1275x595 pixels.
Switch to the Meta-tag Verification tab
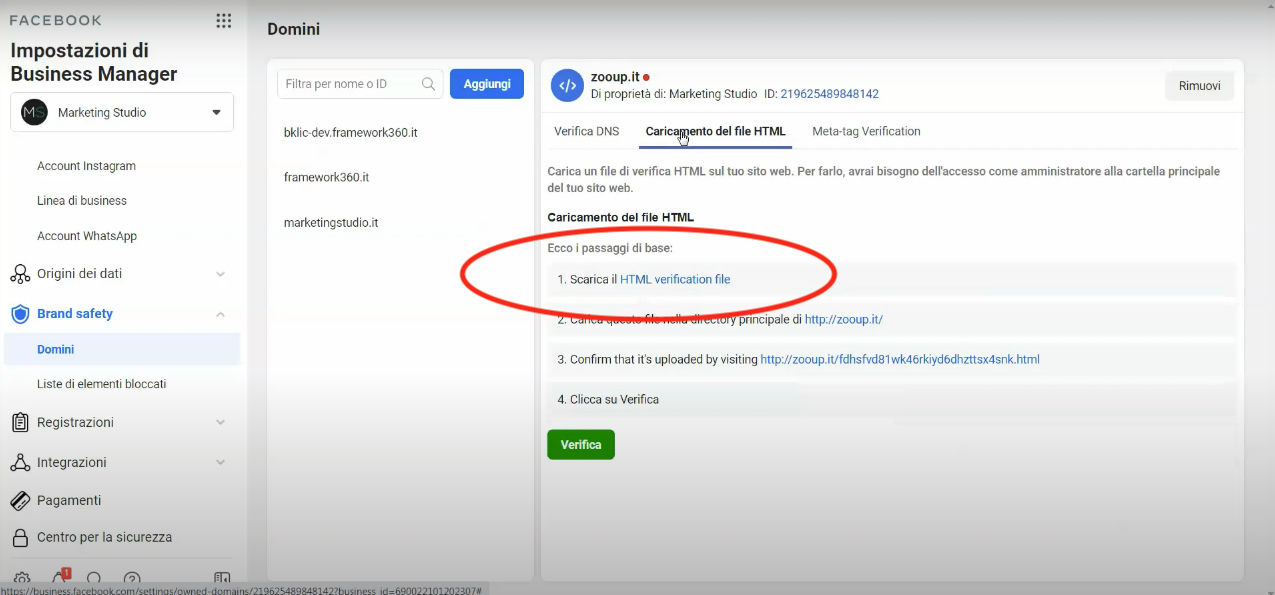866,131
